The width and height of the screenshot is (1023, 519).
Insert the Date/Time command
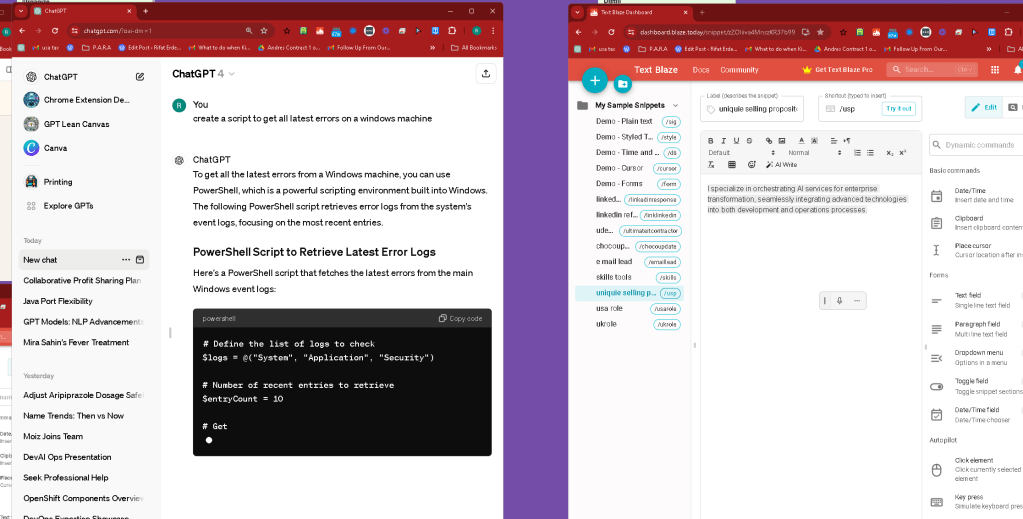coord(977,195)
